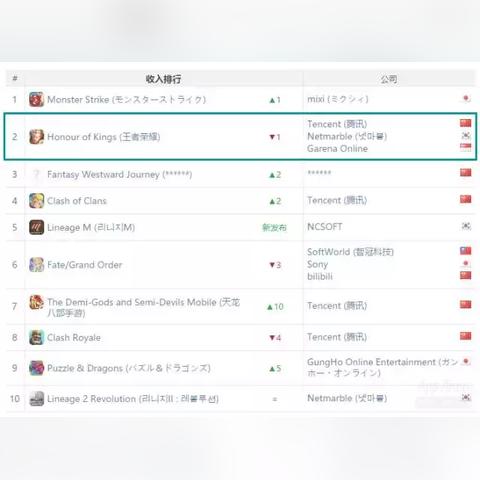The width and height of the screenshot is (480, 480).
Task: Click the Korea flag beside NCSOFT
Action: [466, 226]
